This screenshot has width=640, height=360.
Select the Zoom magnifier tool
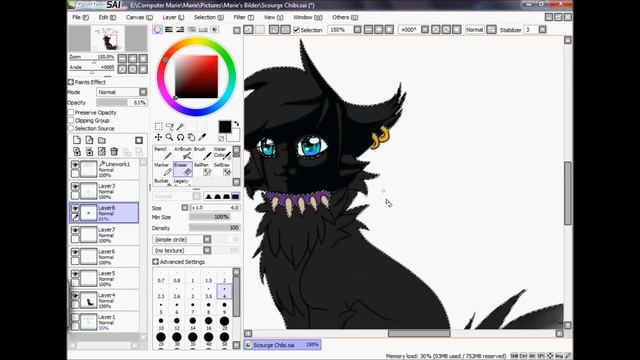[x=169, y=138]
